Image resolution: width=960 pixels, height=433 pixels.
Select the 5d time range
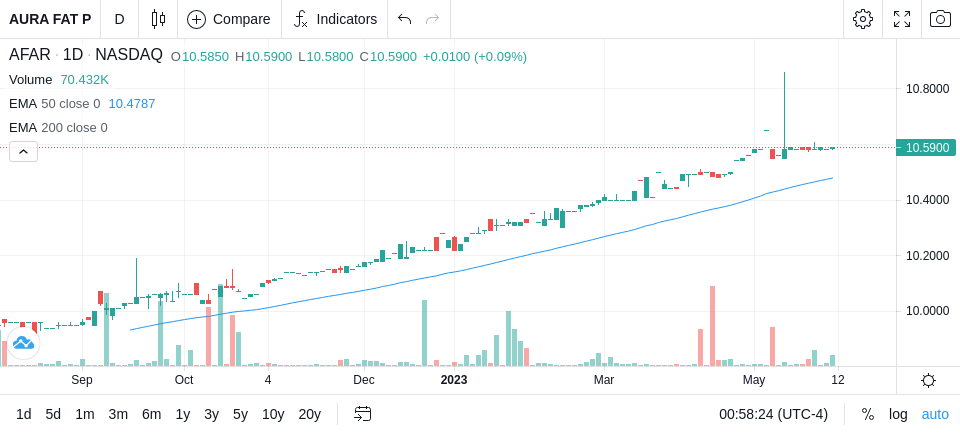53,415
